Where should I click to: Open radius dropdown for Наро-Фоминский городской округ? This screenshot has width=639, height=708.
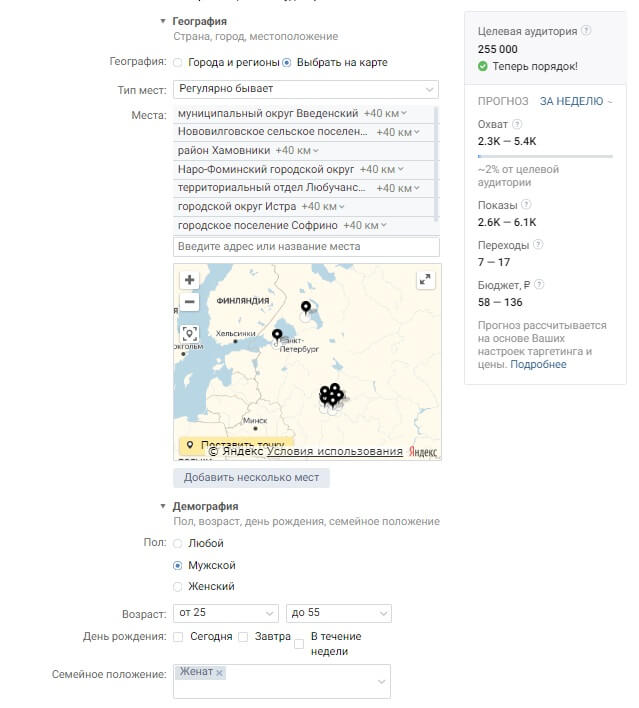(x=382, y=169)
